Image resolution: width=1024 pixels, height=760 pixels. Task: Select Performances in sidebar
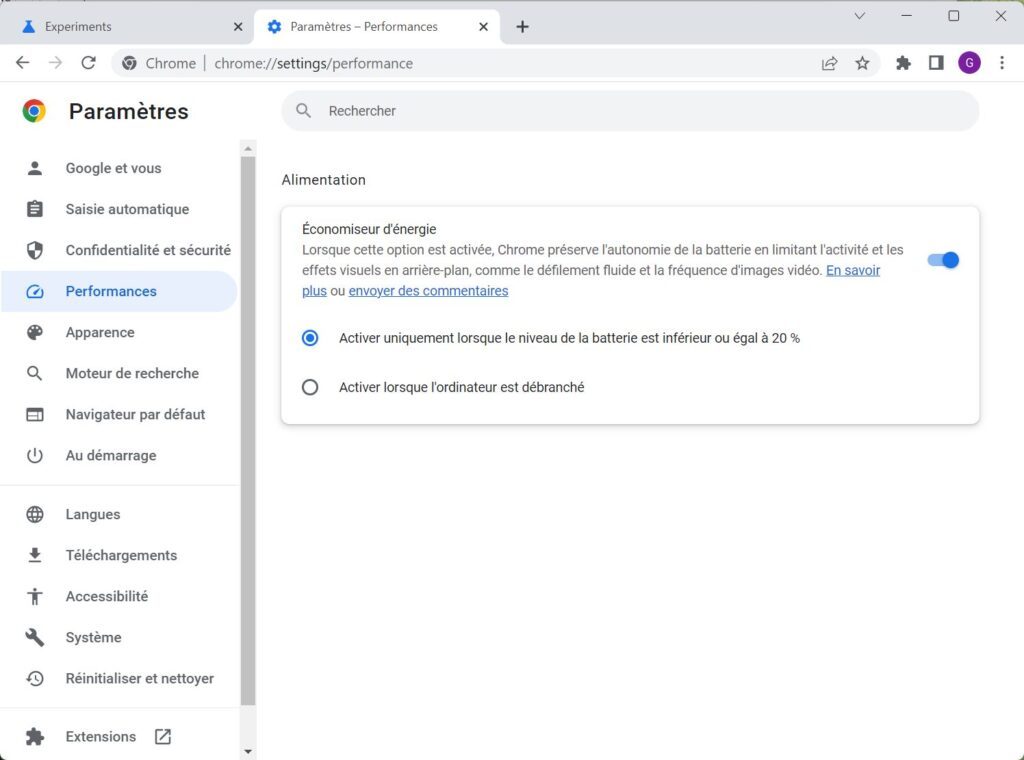[x=119, y=291]
